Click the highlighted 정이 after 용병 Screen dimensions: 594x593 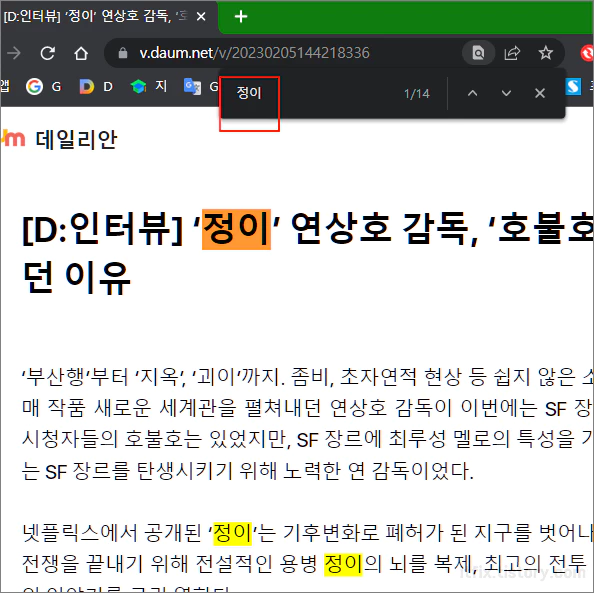(344, 564)
